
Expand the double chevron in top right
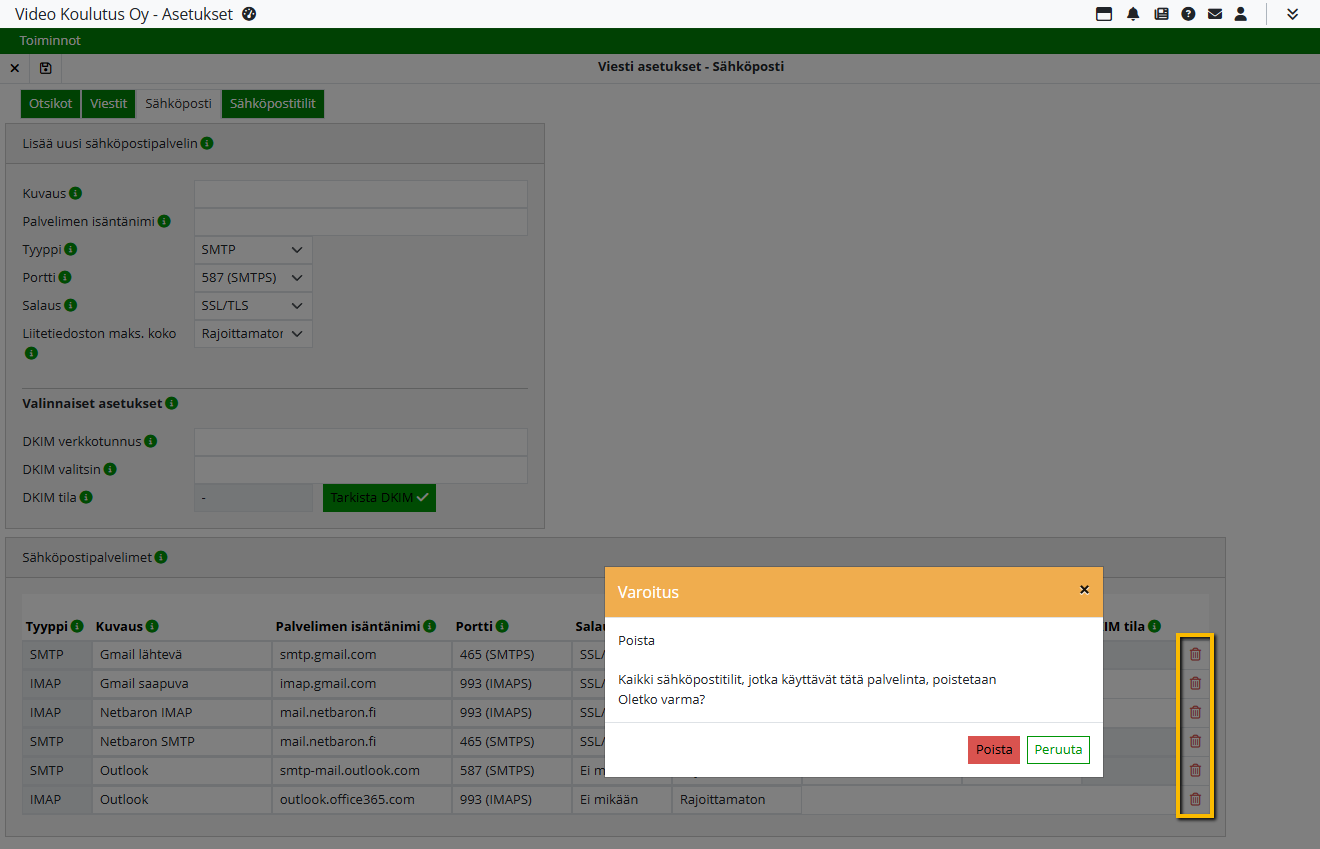pyautogui.click(x=1292, y=14)
